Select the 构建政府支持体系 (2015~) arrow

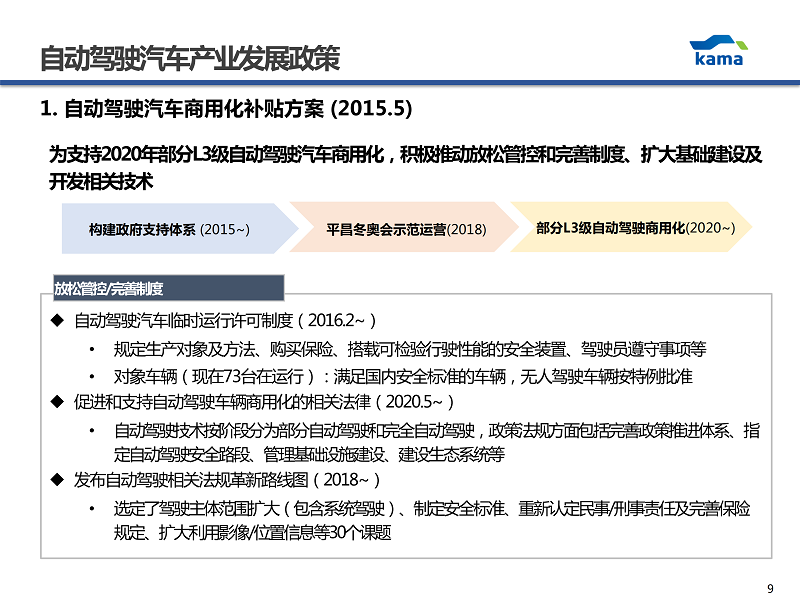coord(170,229)
